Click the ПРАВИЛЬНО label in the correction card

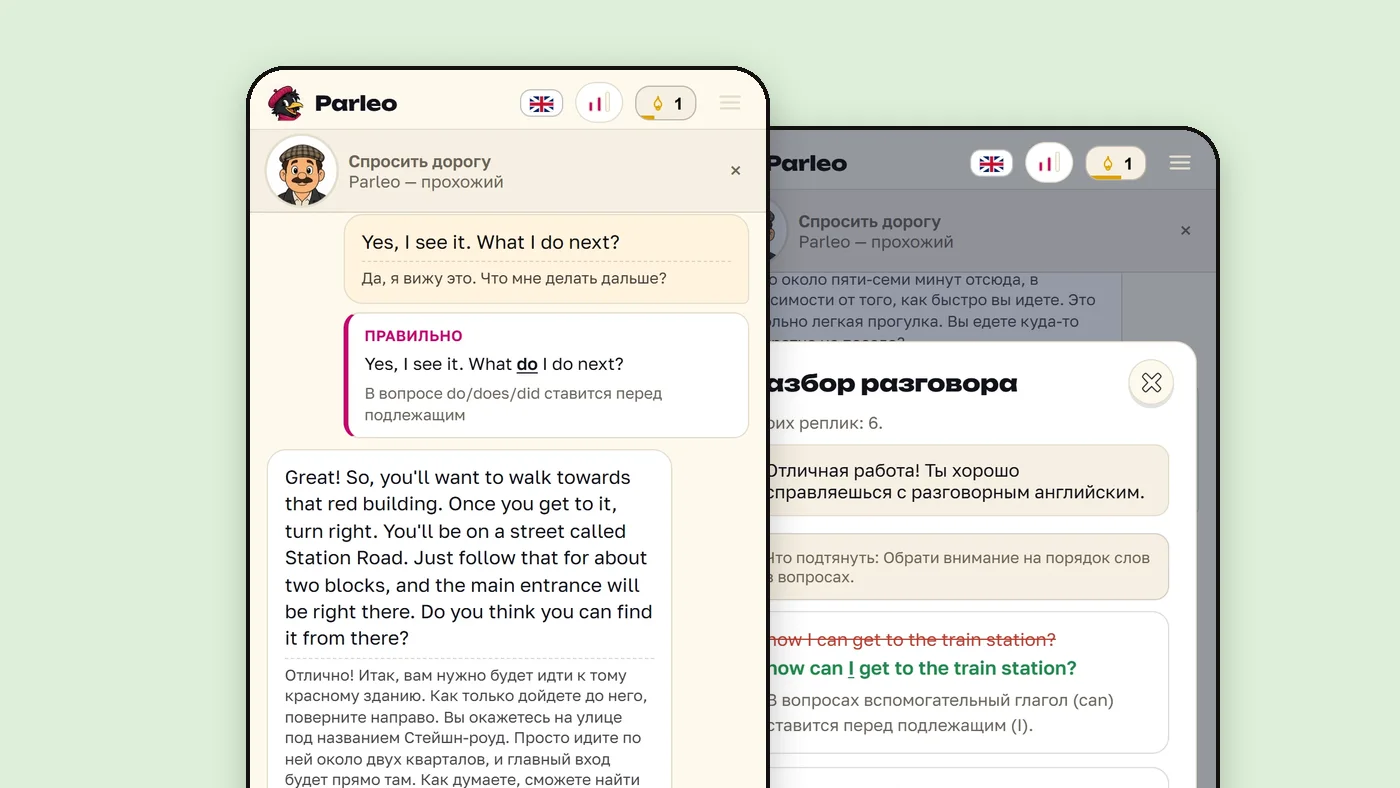click(x=413, y=336)
